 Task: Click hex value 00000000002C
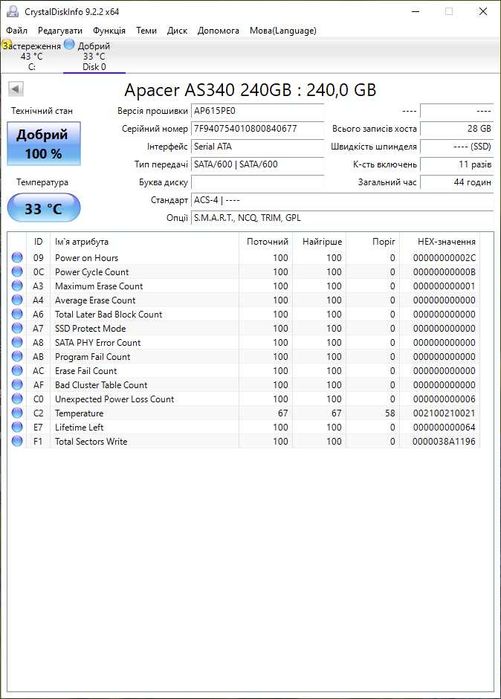click(x=444, y=258)
